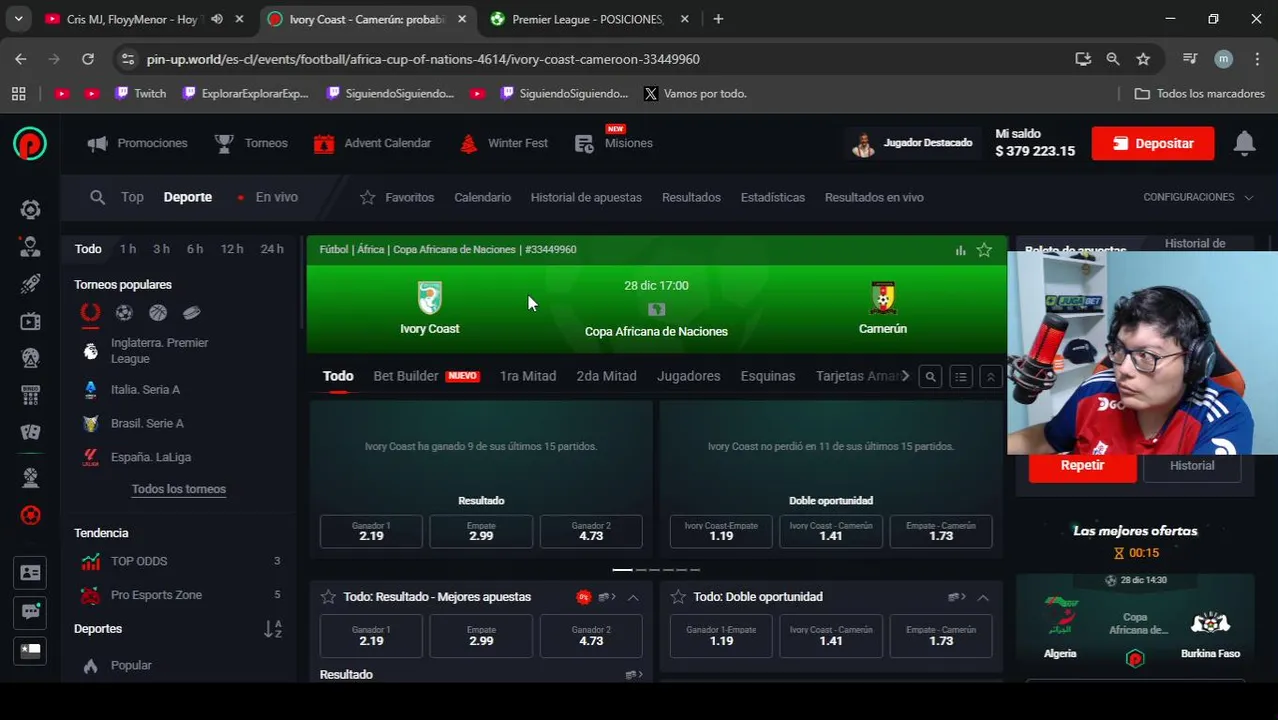Image resolution: width=1278 pixels, height=720 pixels.
Task: Click the red Depositar button
Action: coord(1153,143)
